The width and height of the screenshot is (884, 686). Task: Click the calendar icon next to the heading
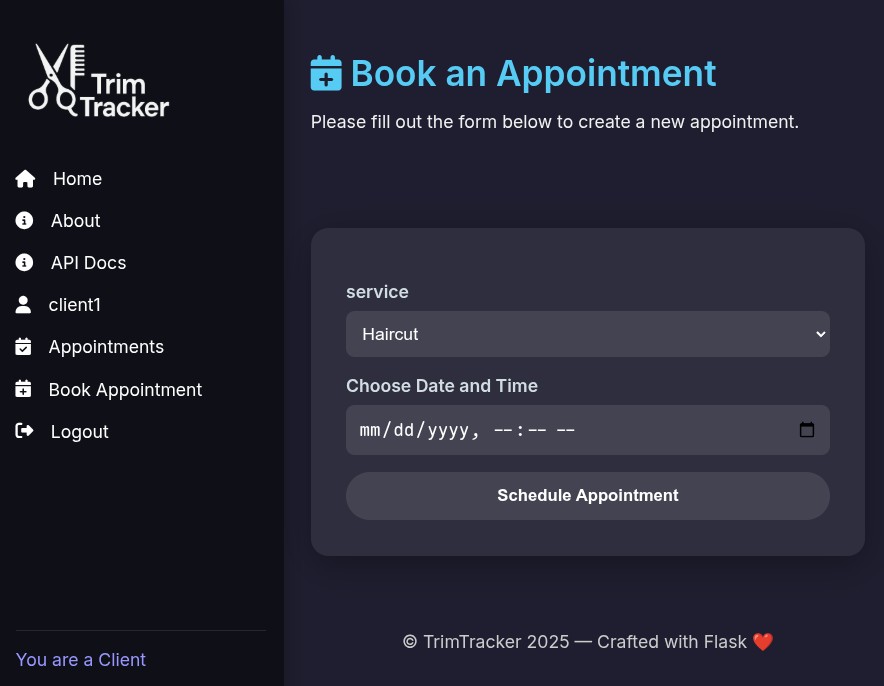click(326, 73)
